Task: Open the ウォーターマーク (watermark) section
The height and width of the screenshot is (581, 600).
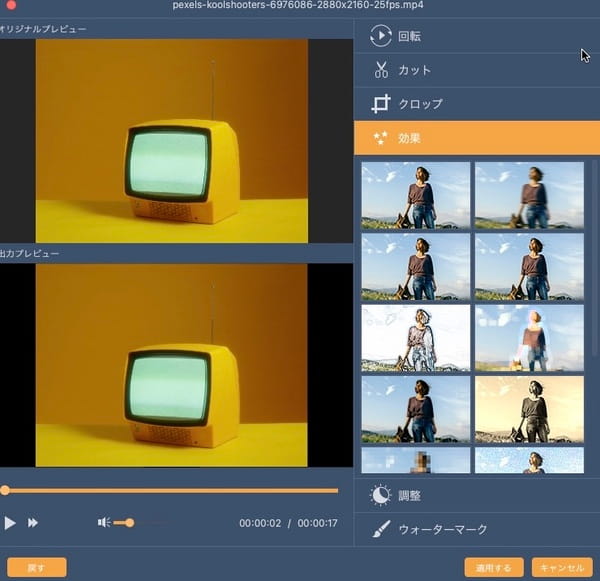Action: (477, 529)
